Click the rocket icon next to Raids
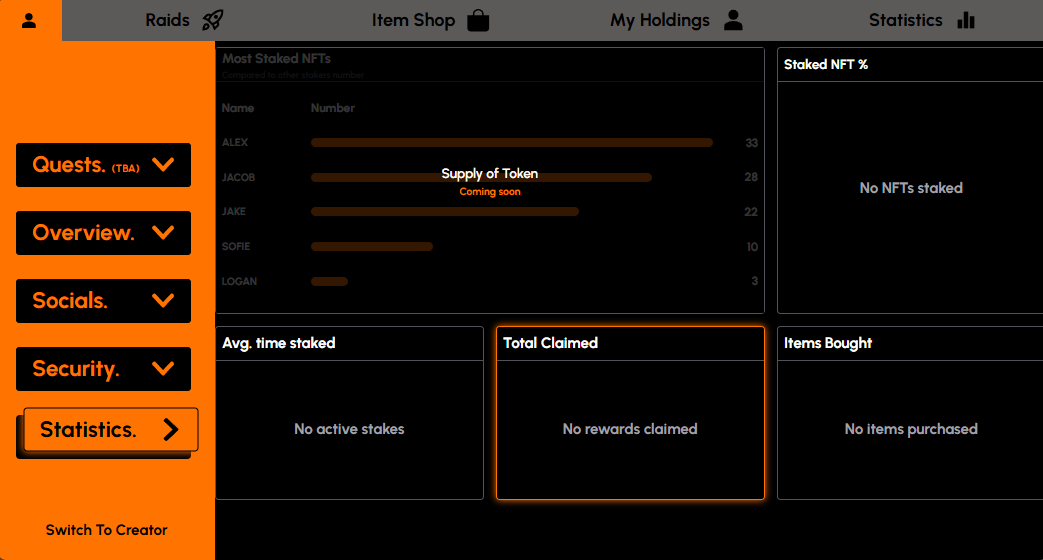1043x560 pixels. [x=212, y=20]
